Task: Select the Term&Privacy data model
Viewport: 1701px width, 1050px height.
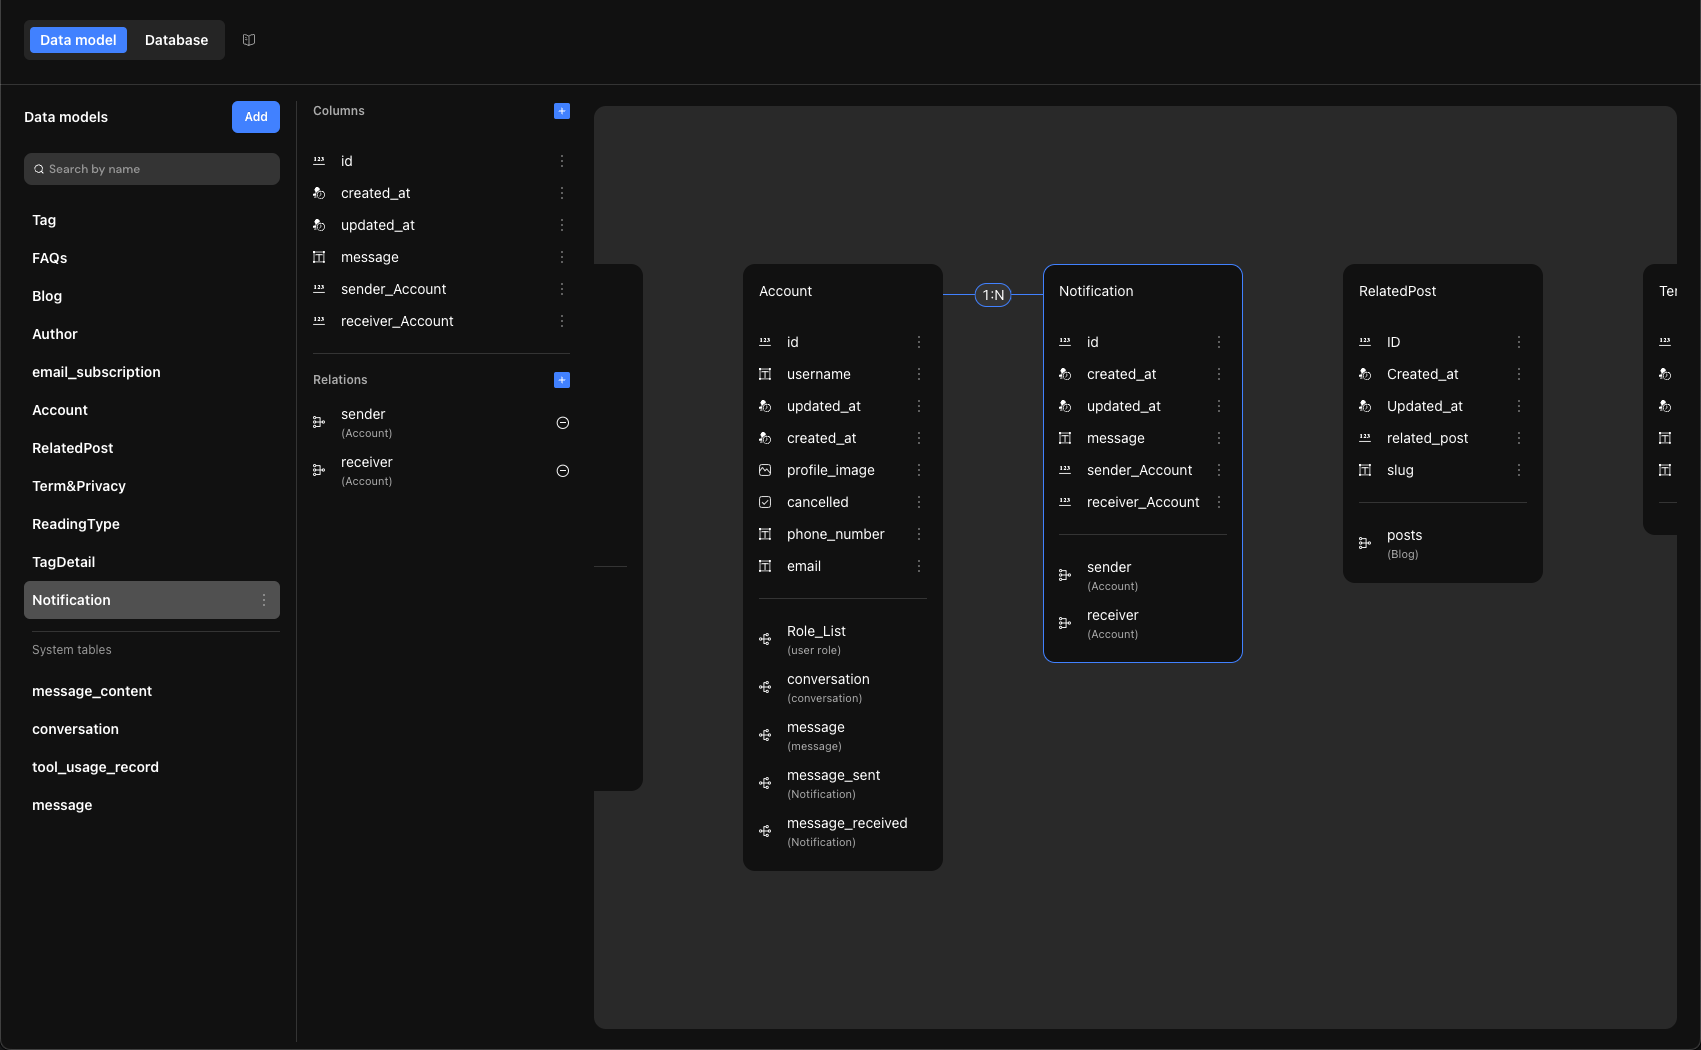Action: pyautogui.click(x=152, y=486)
